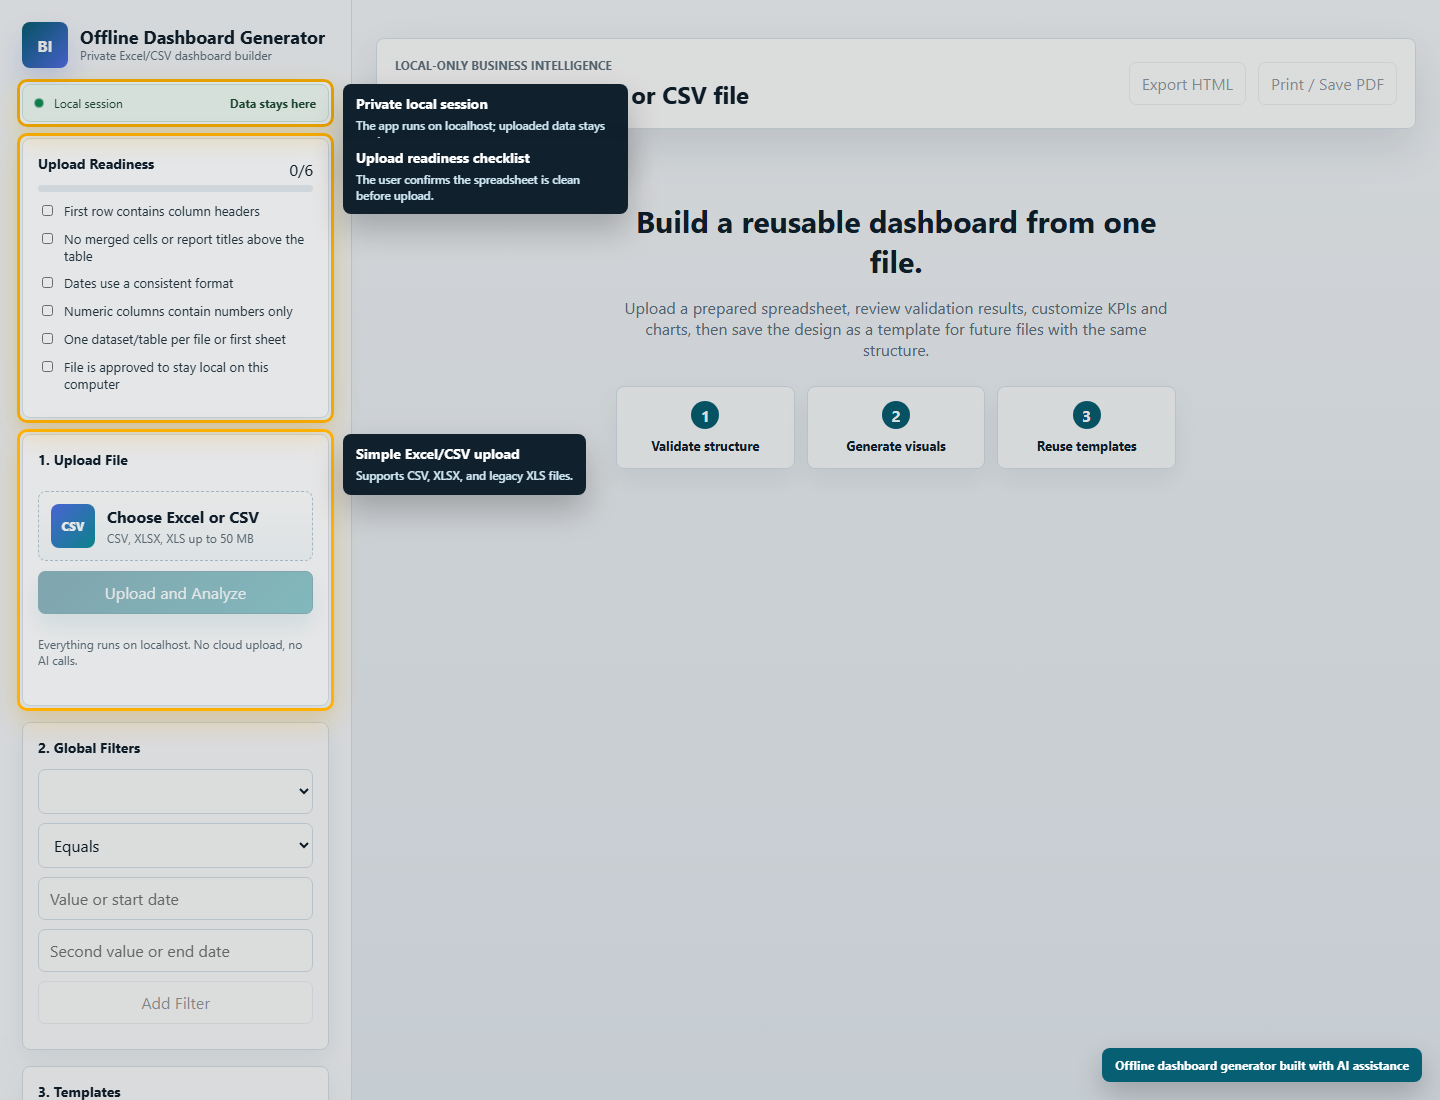Click 'CSV, XLSX, XLS up to 50 MB' text

pos(180,539)
